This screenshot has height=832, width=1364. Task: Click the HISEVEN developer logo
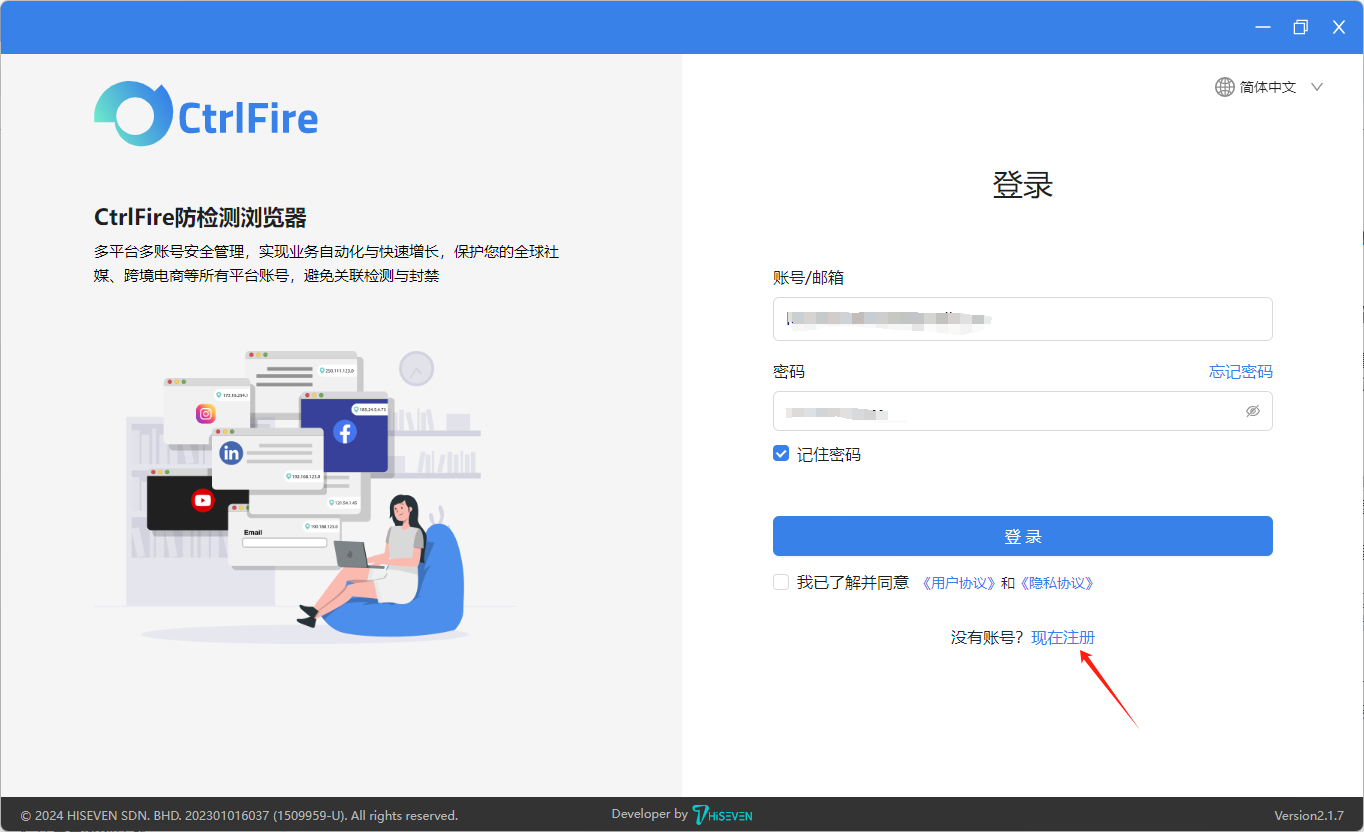(722, 815)
